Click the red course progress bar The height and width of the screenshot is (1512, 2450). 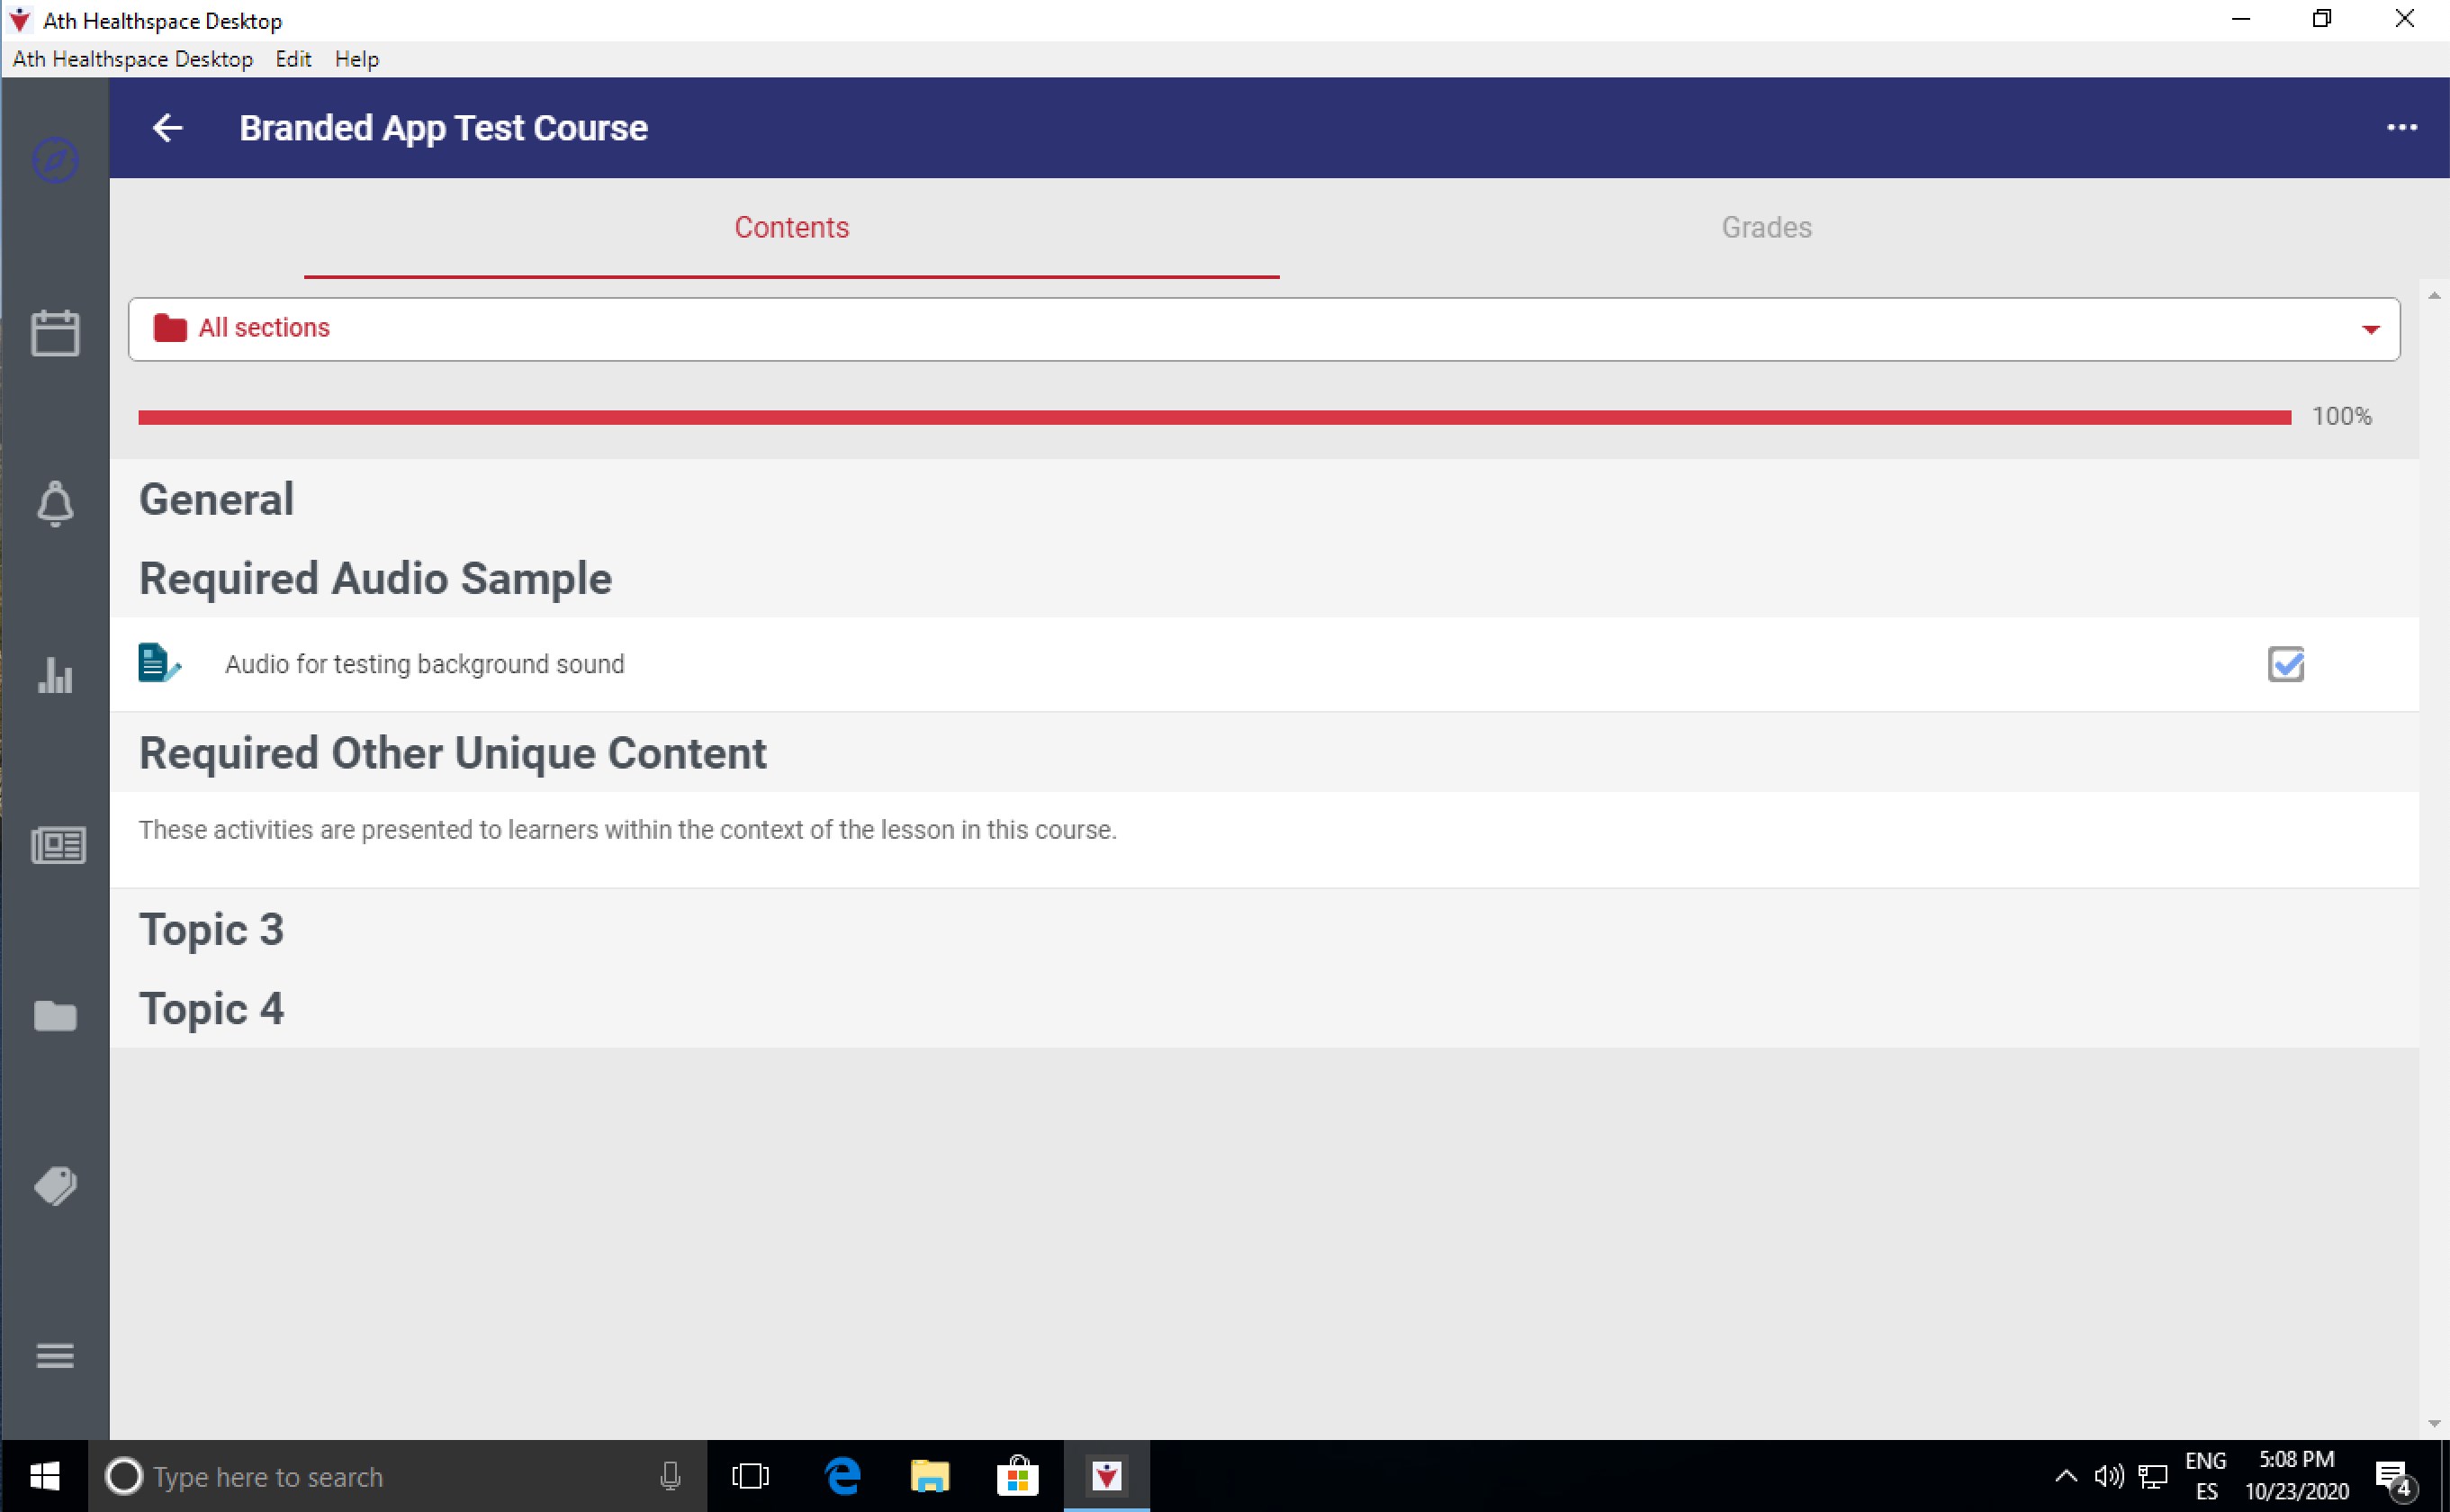[1214, 418]
